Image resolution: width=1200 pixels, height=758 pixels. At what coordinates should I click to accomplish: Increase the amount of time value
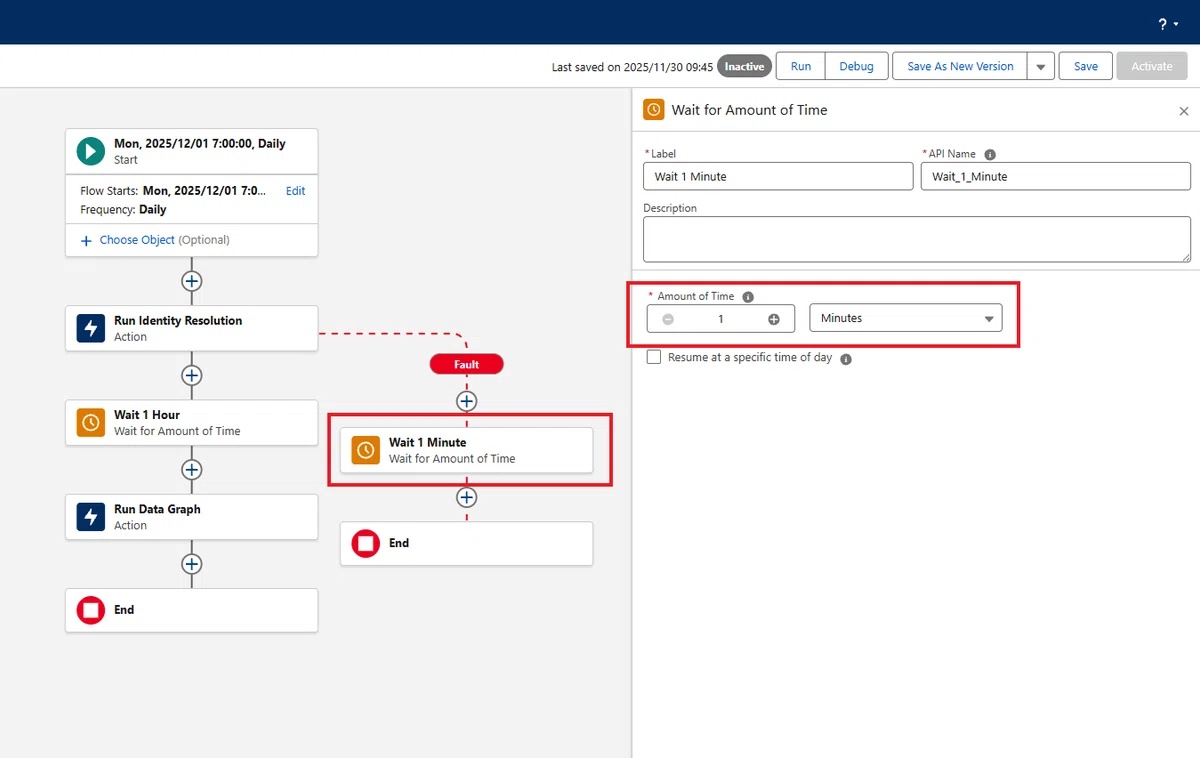(x=774, y=319)
